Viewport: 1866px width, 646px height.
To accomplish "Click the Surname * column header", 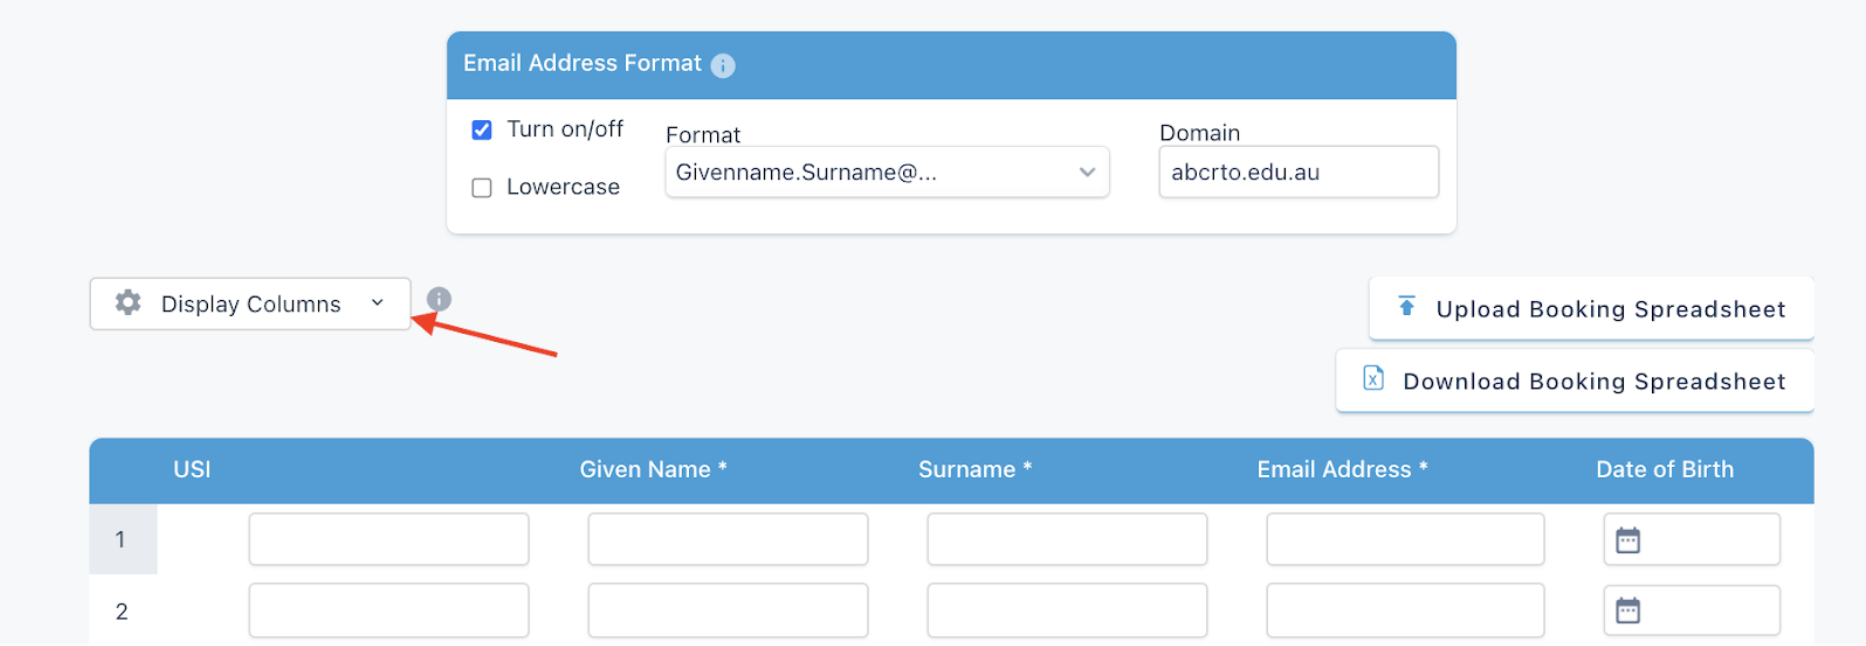I will pyautogui.click(x=975, y=469).
